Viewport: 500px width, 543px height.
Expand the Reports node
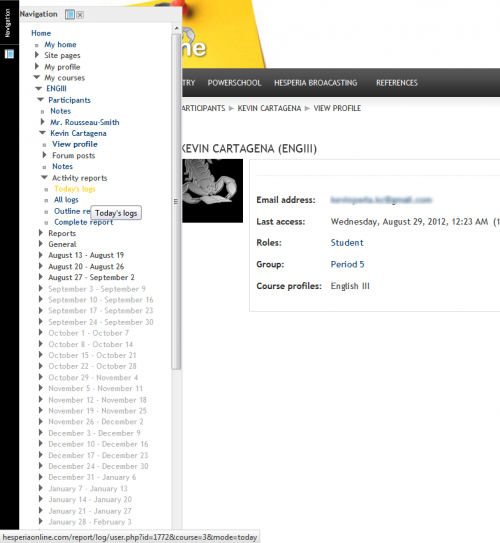41,233
